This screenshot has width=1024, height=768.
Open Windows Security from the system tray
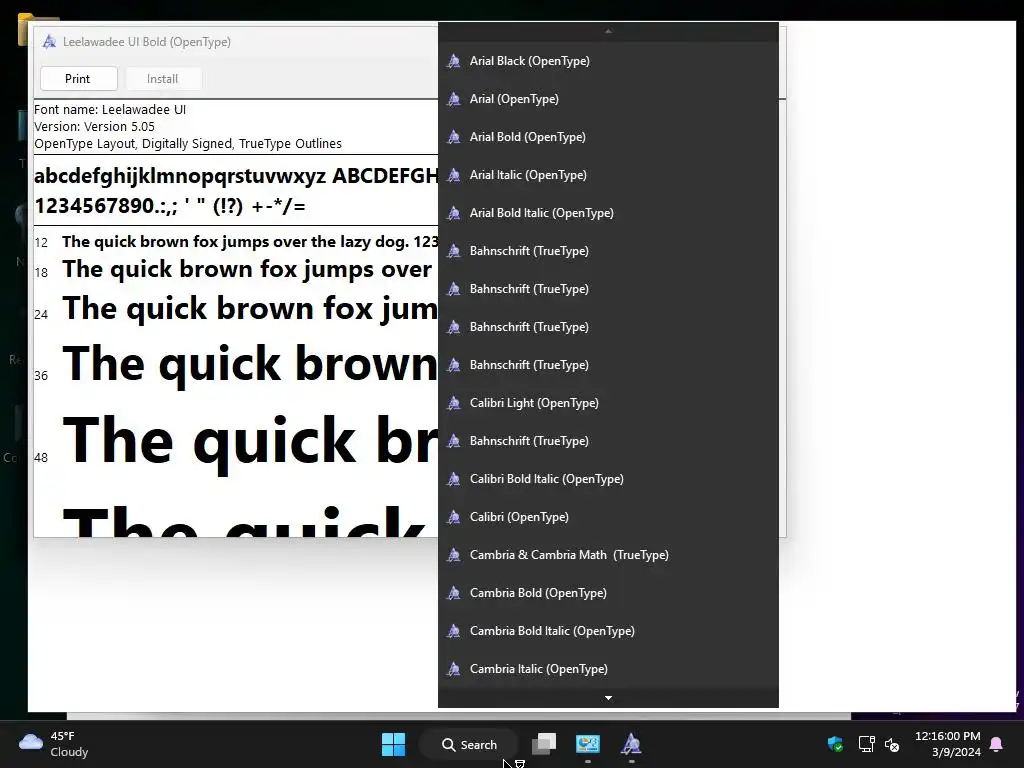835,744
